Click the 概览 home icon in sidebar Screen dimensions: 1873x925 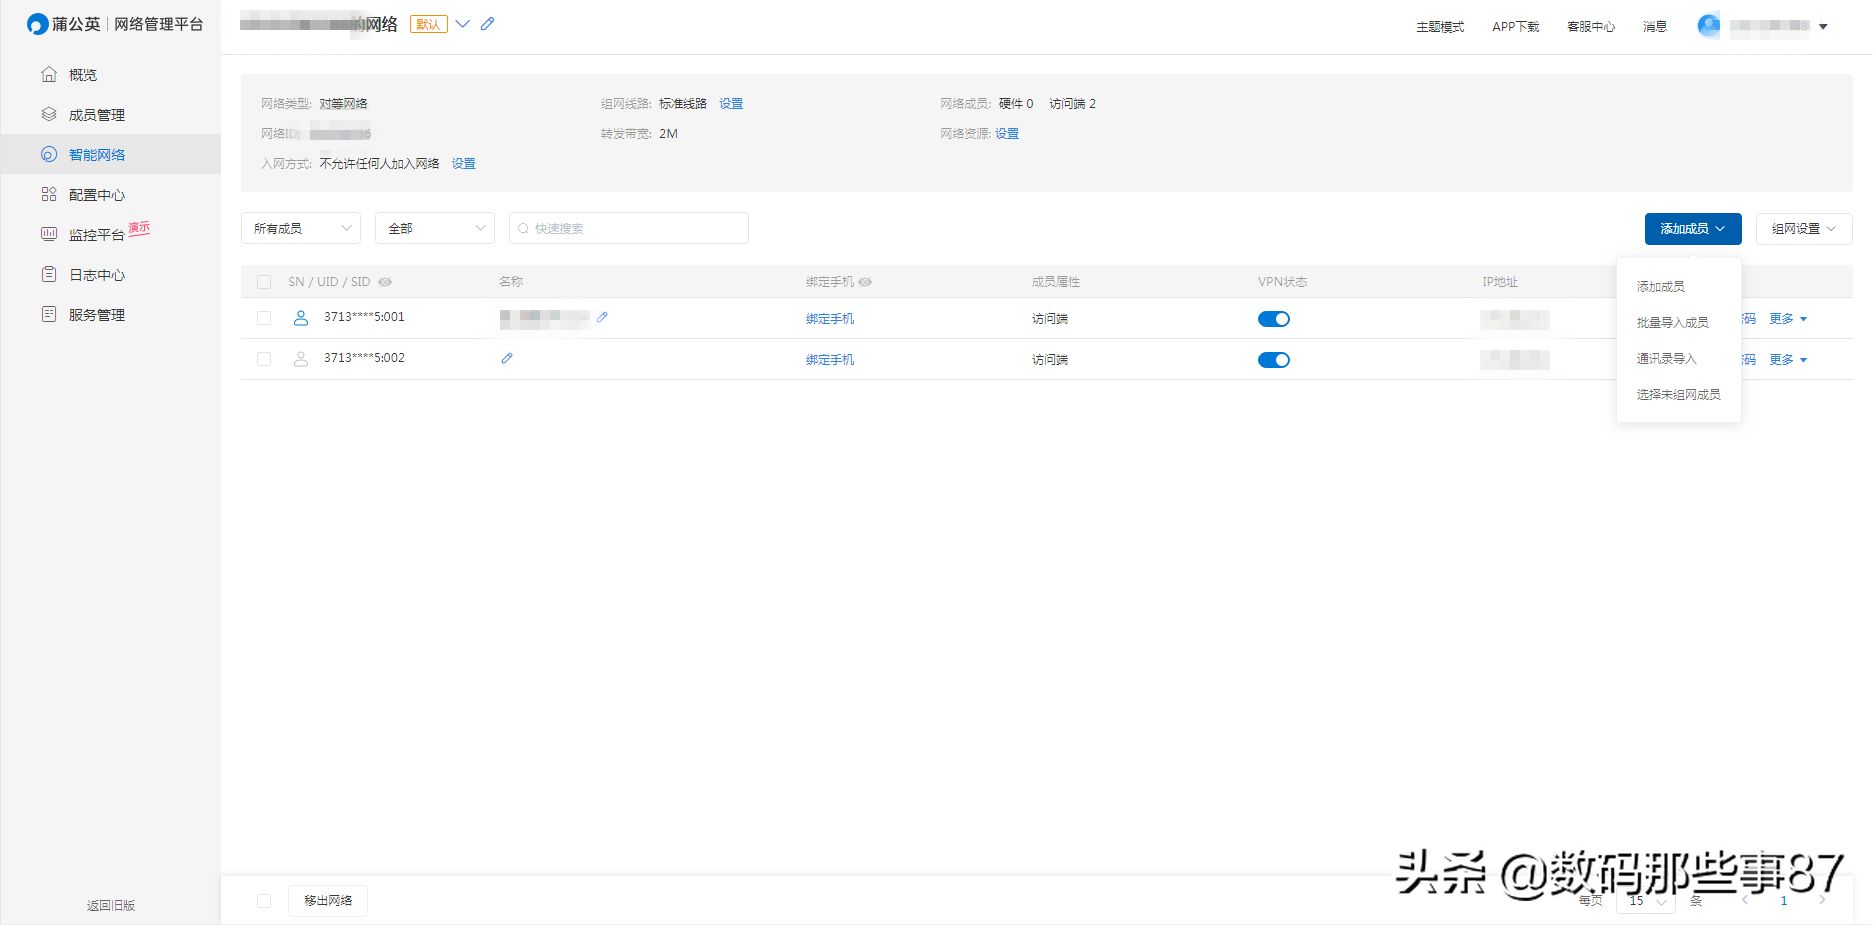pos(49,75)
